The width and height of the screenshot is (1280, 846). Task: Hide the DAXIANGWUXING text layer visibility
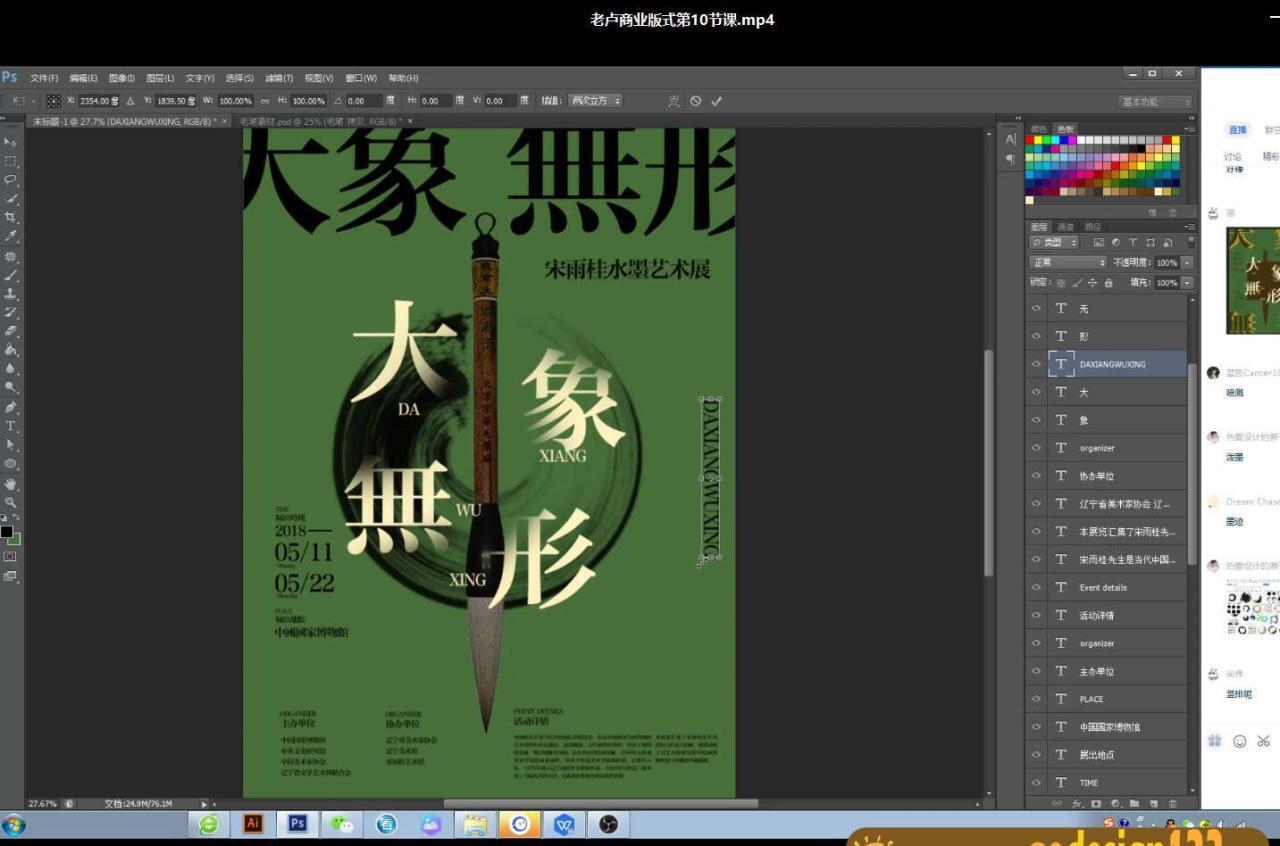(1036, 364)
